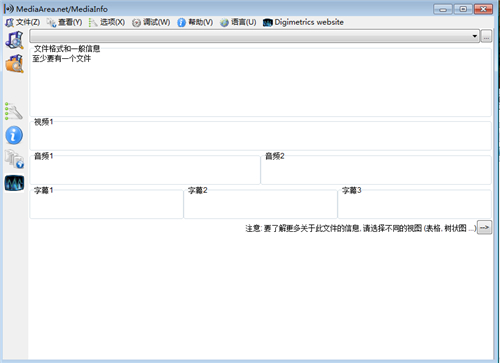Viewport: 500px width, 363px height.
Task: Open Digimetrics website menu item
Action: pos(303,22)
